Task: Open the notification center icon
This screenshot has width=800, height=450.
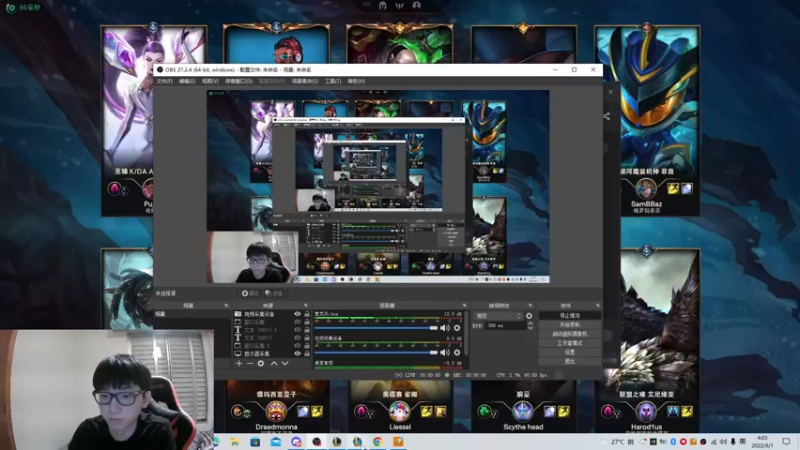Action: 786,442
